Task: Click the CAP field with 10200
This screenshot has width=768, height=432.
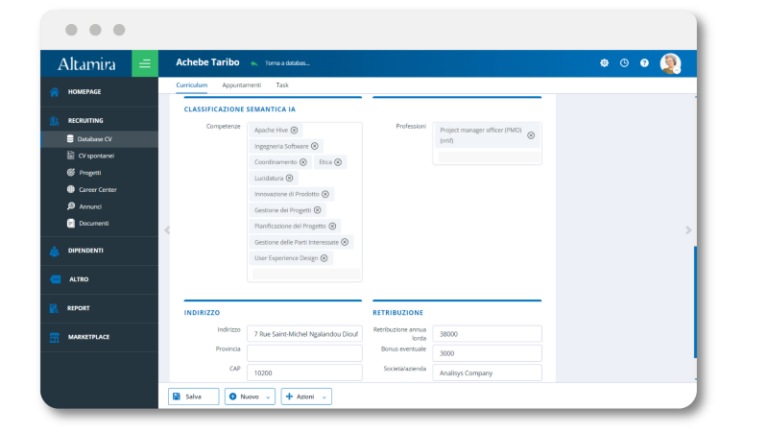Action: 305,373
